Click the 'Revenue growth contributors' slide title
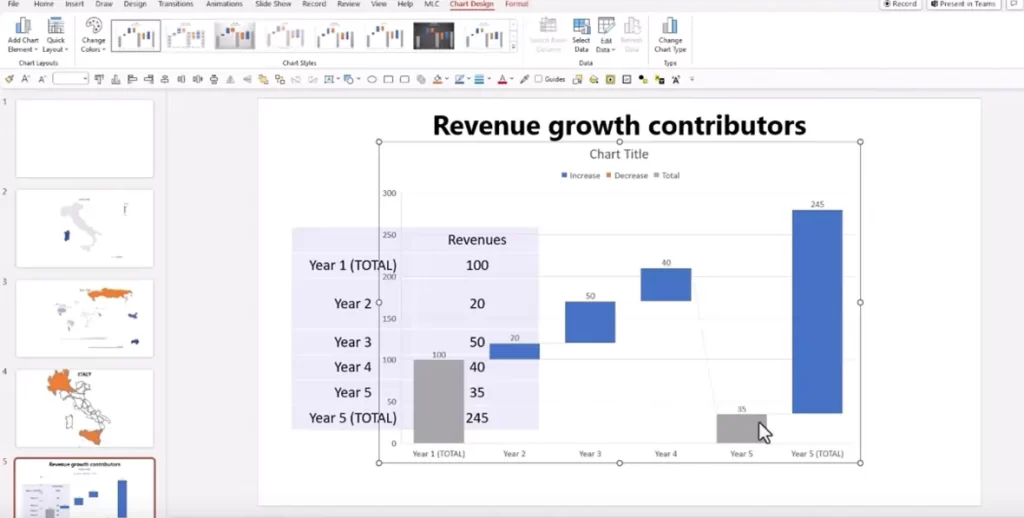 click(619, 125)
